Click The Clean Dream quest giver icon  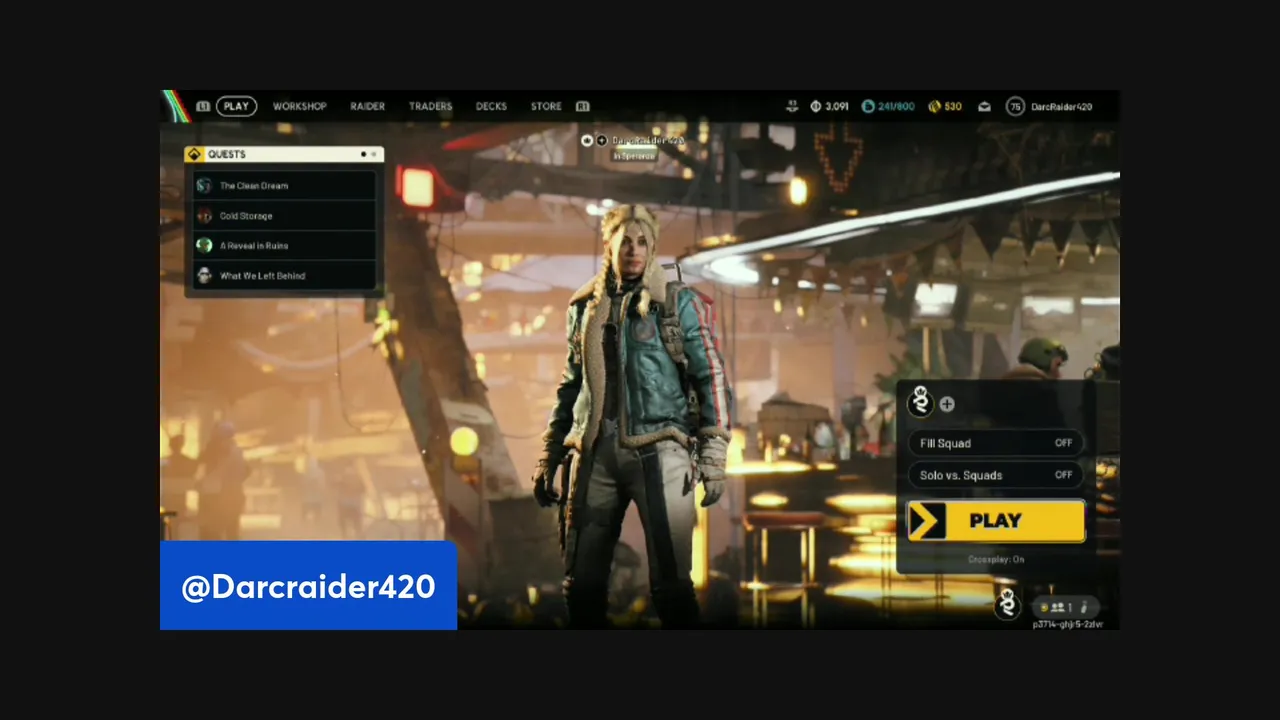pyautogui.click(x=204, y=186)
